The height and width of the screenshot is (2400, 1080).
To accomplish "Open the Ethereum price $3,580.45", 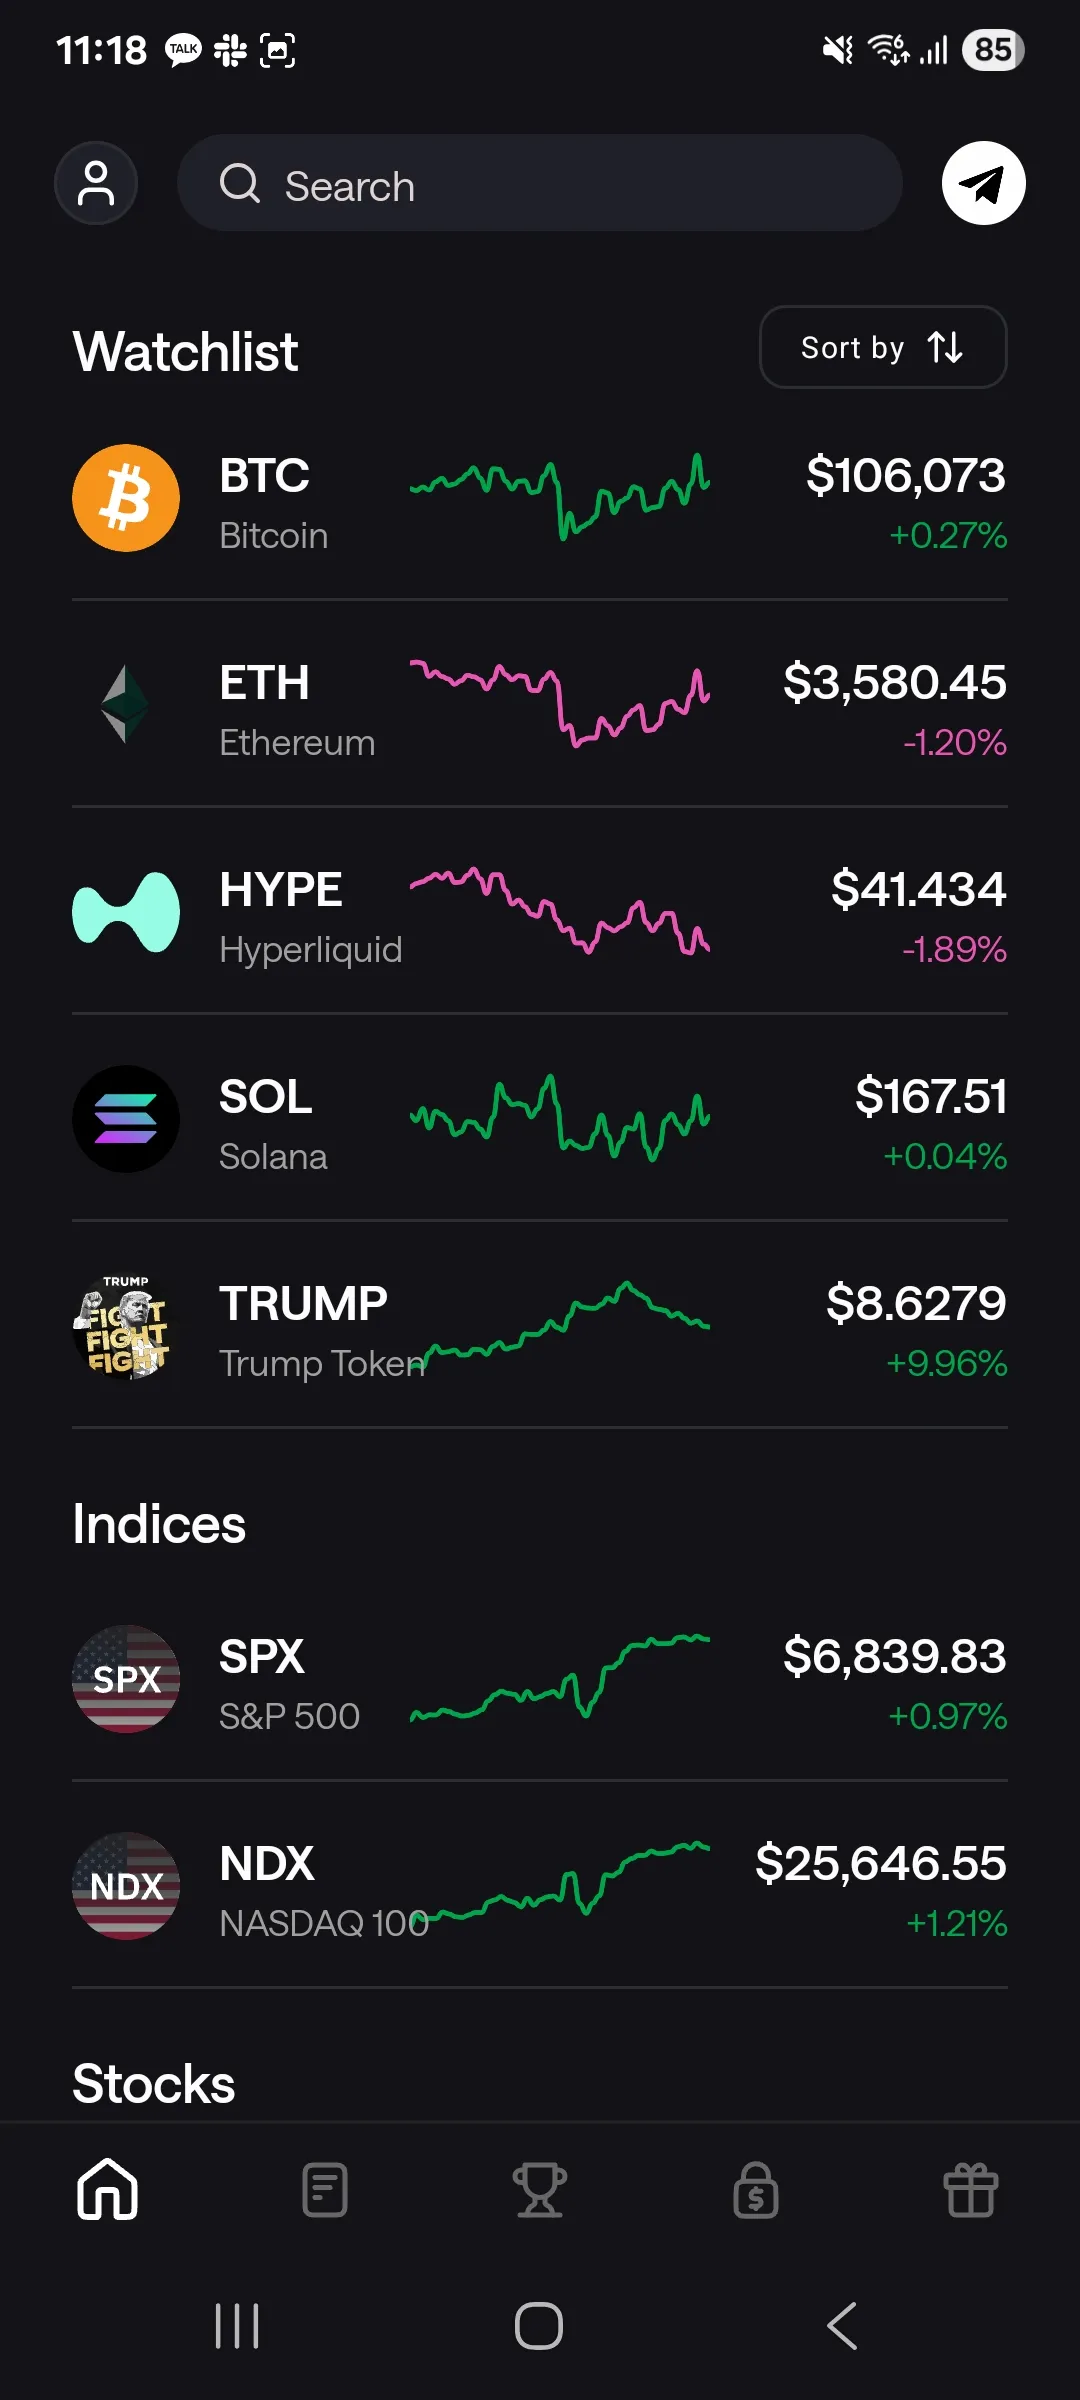I will (894, 683).
